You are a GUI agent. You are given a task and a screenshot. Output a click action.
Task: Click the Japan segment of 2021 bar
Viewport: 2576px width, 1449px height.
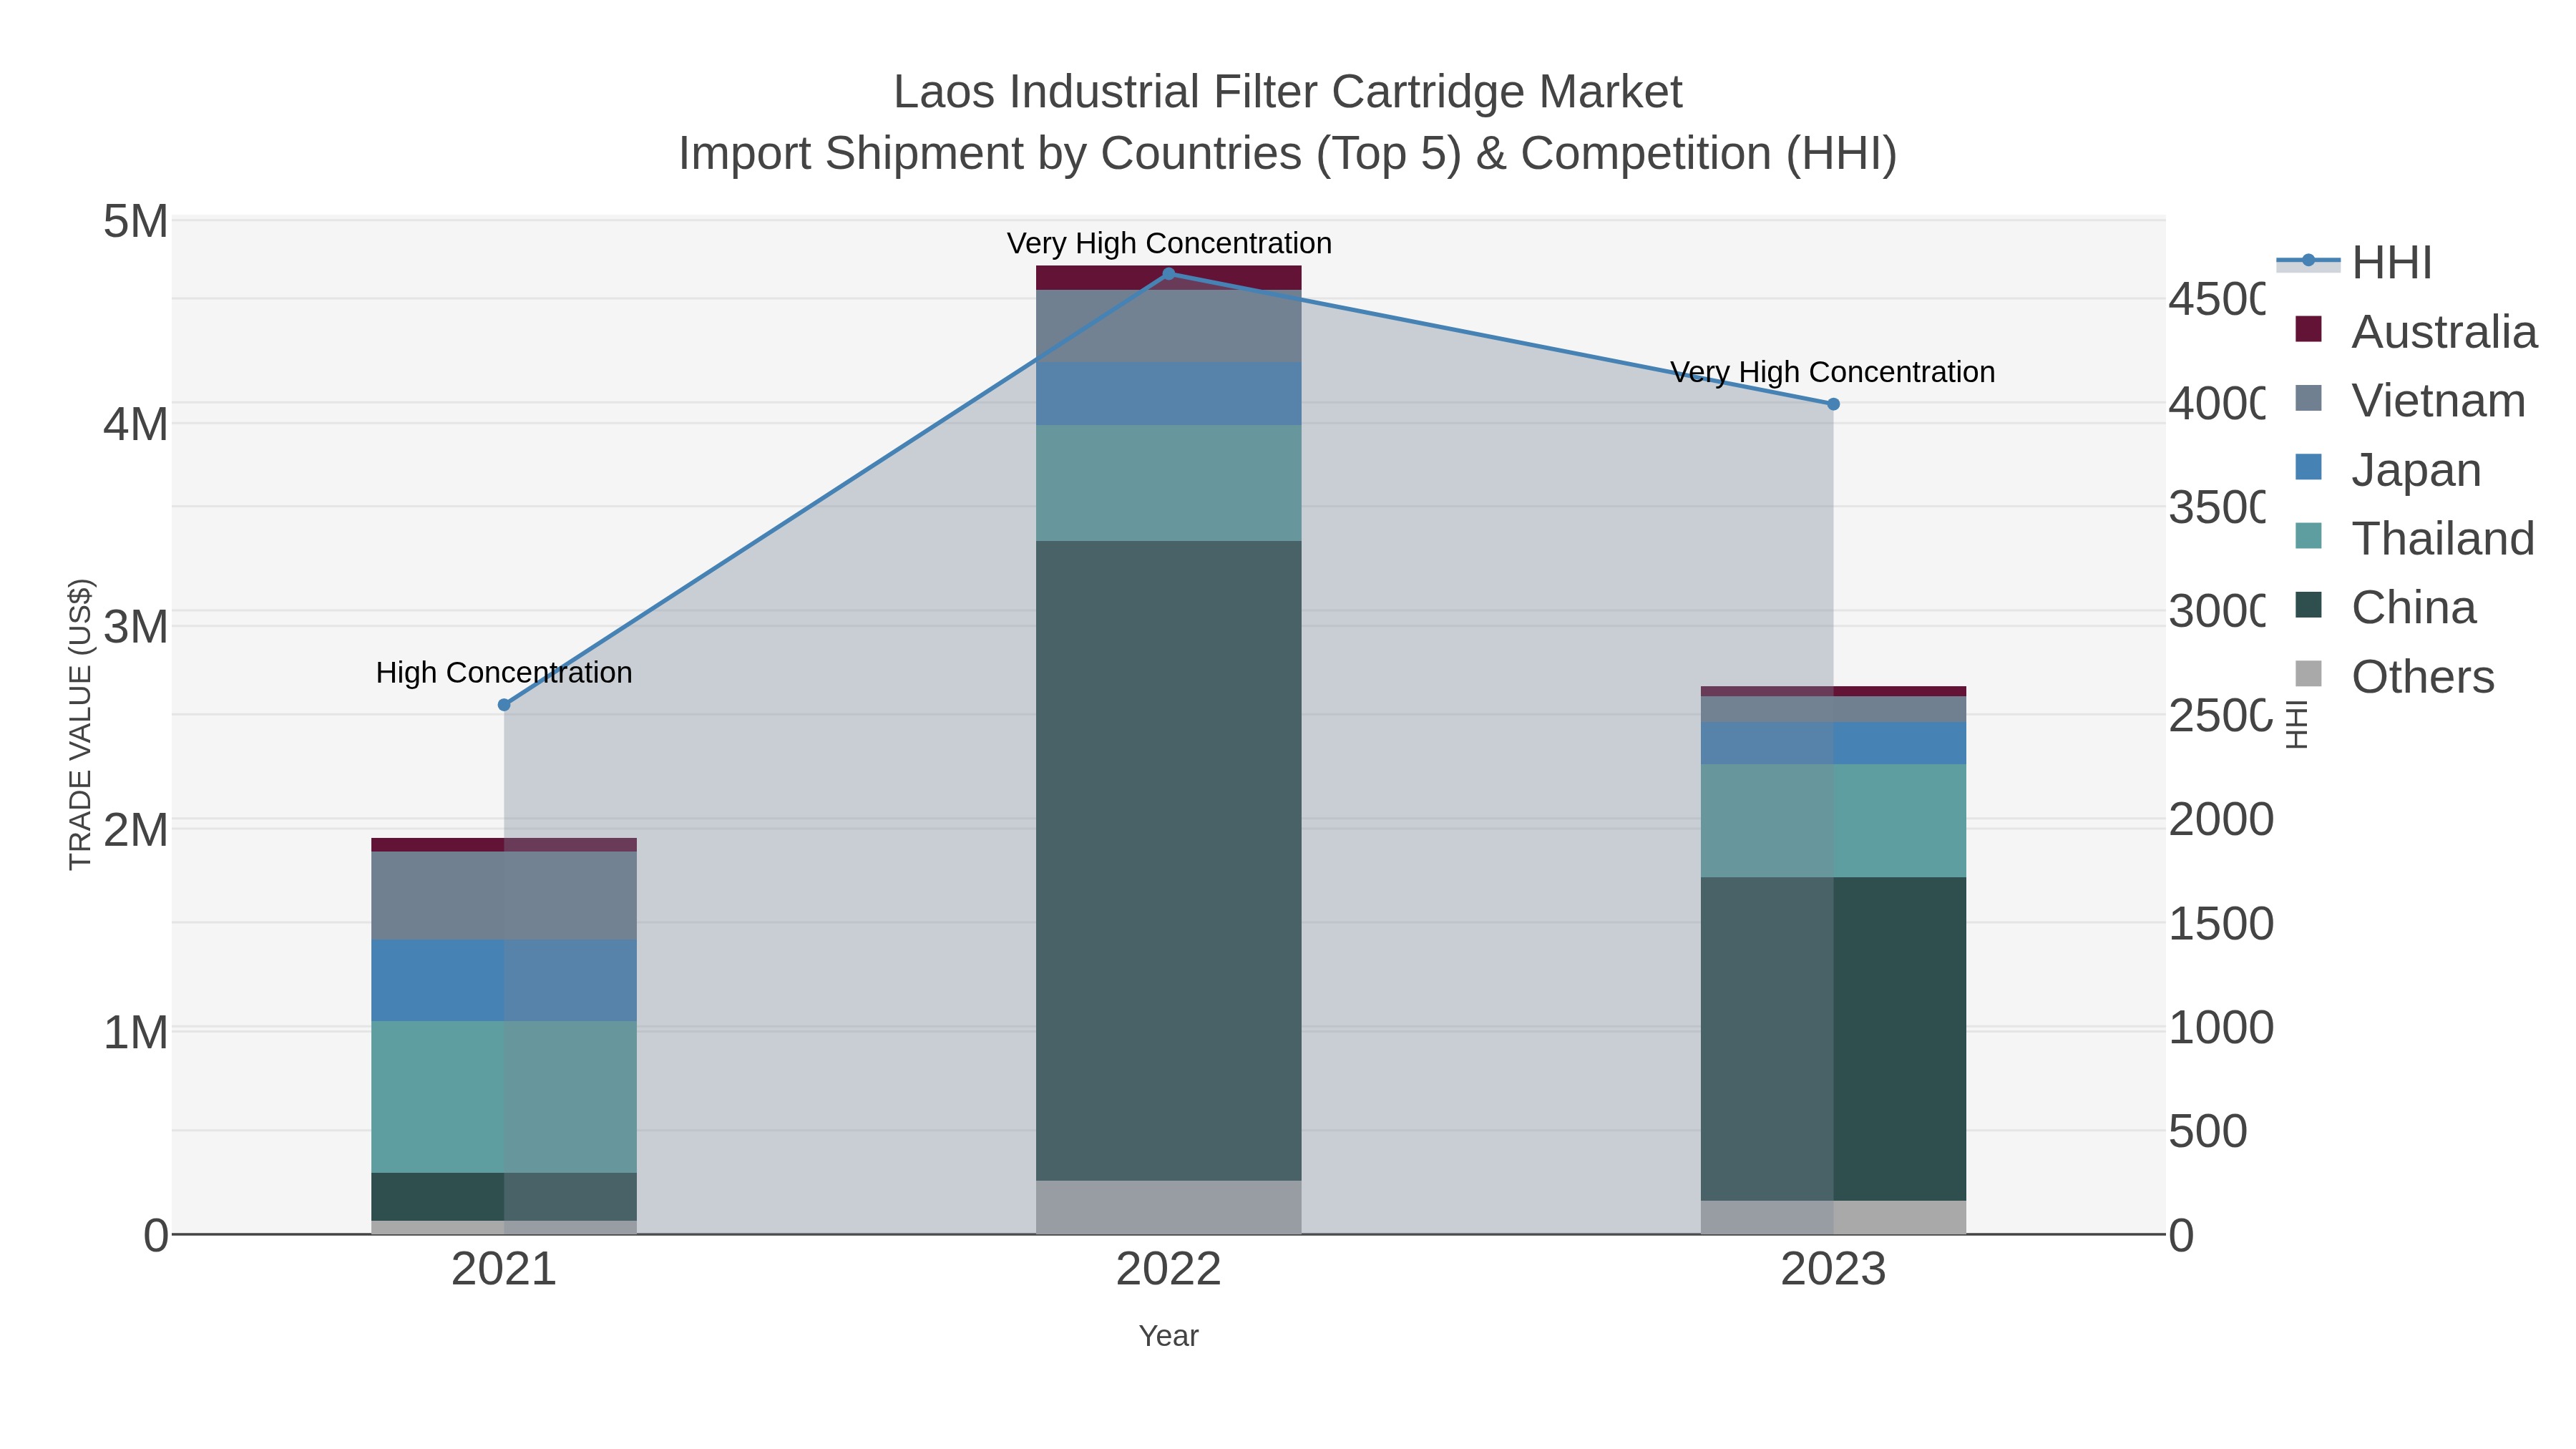click(x=504, y=980)
